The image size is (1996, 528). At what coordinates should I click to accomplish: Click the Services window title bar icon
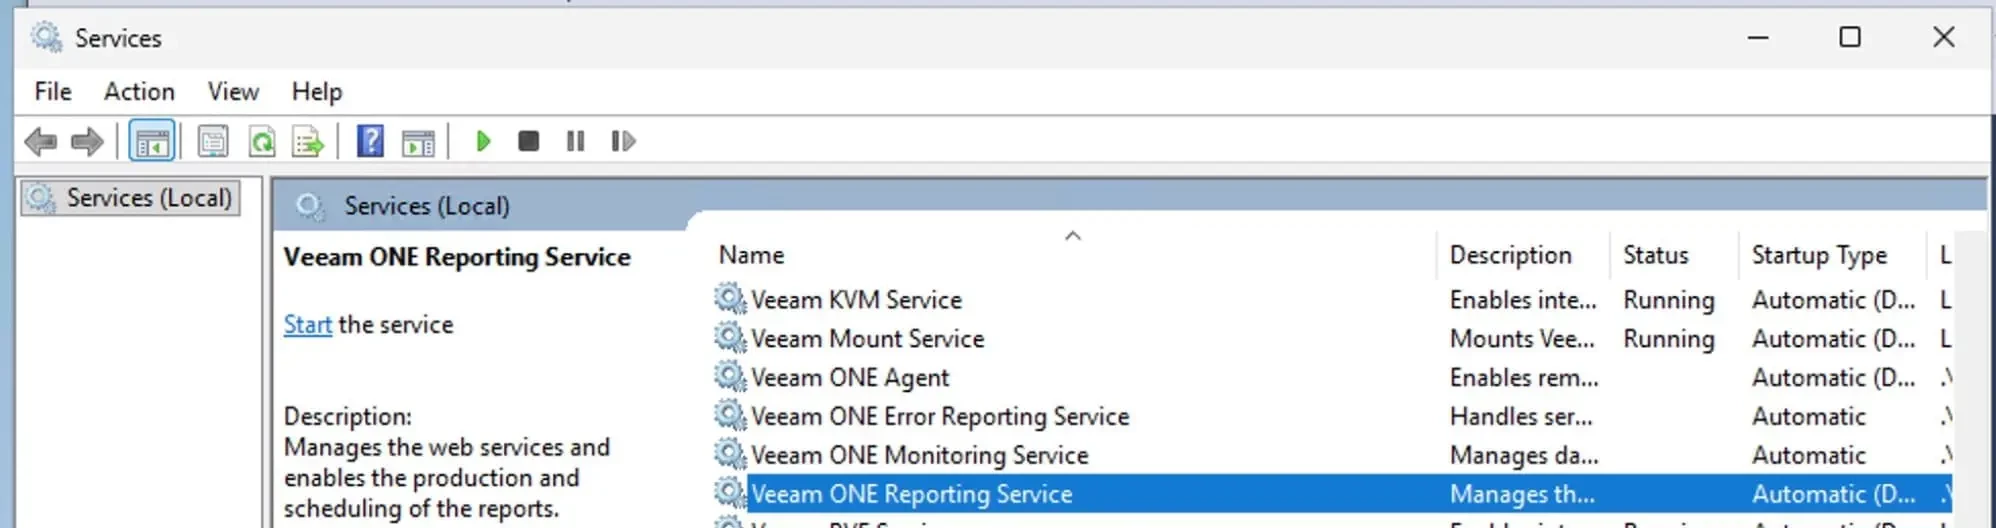46,38
